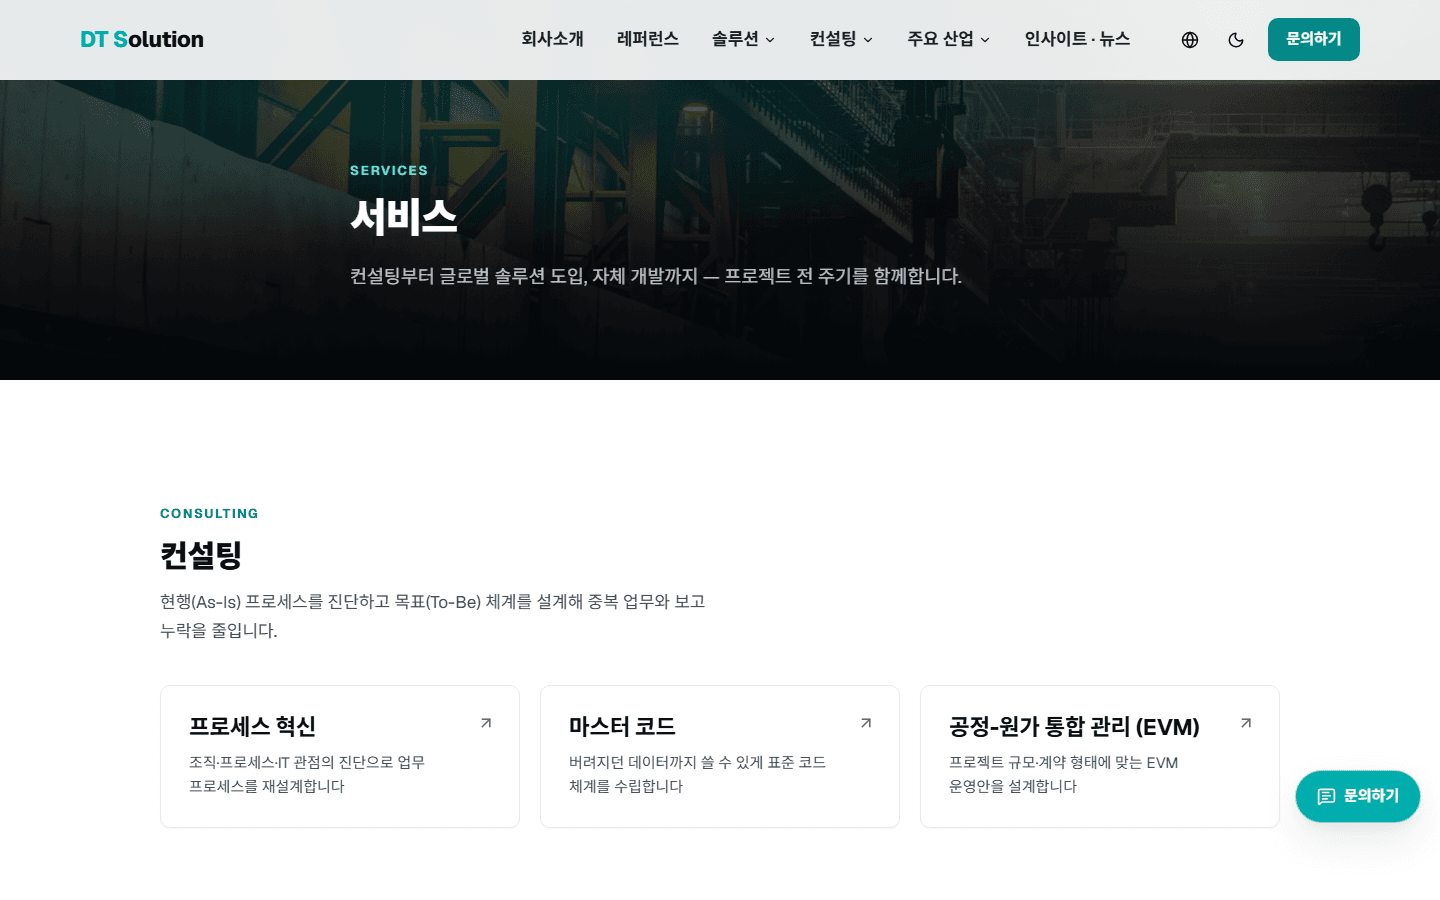This screenshot has height=900, width=1440.
Task: Click the arrow icon on 공정-원가 통합 관리 card
Action: (x=1246, y=723)
